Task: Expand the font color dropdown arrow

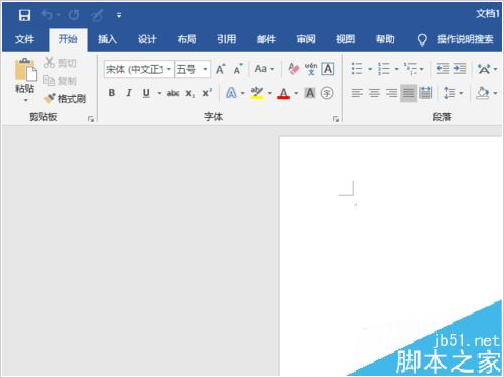Action: 296,93
